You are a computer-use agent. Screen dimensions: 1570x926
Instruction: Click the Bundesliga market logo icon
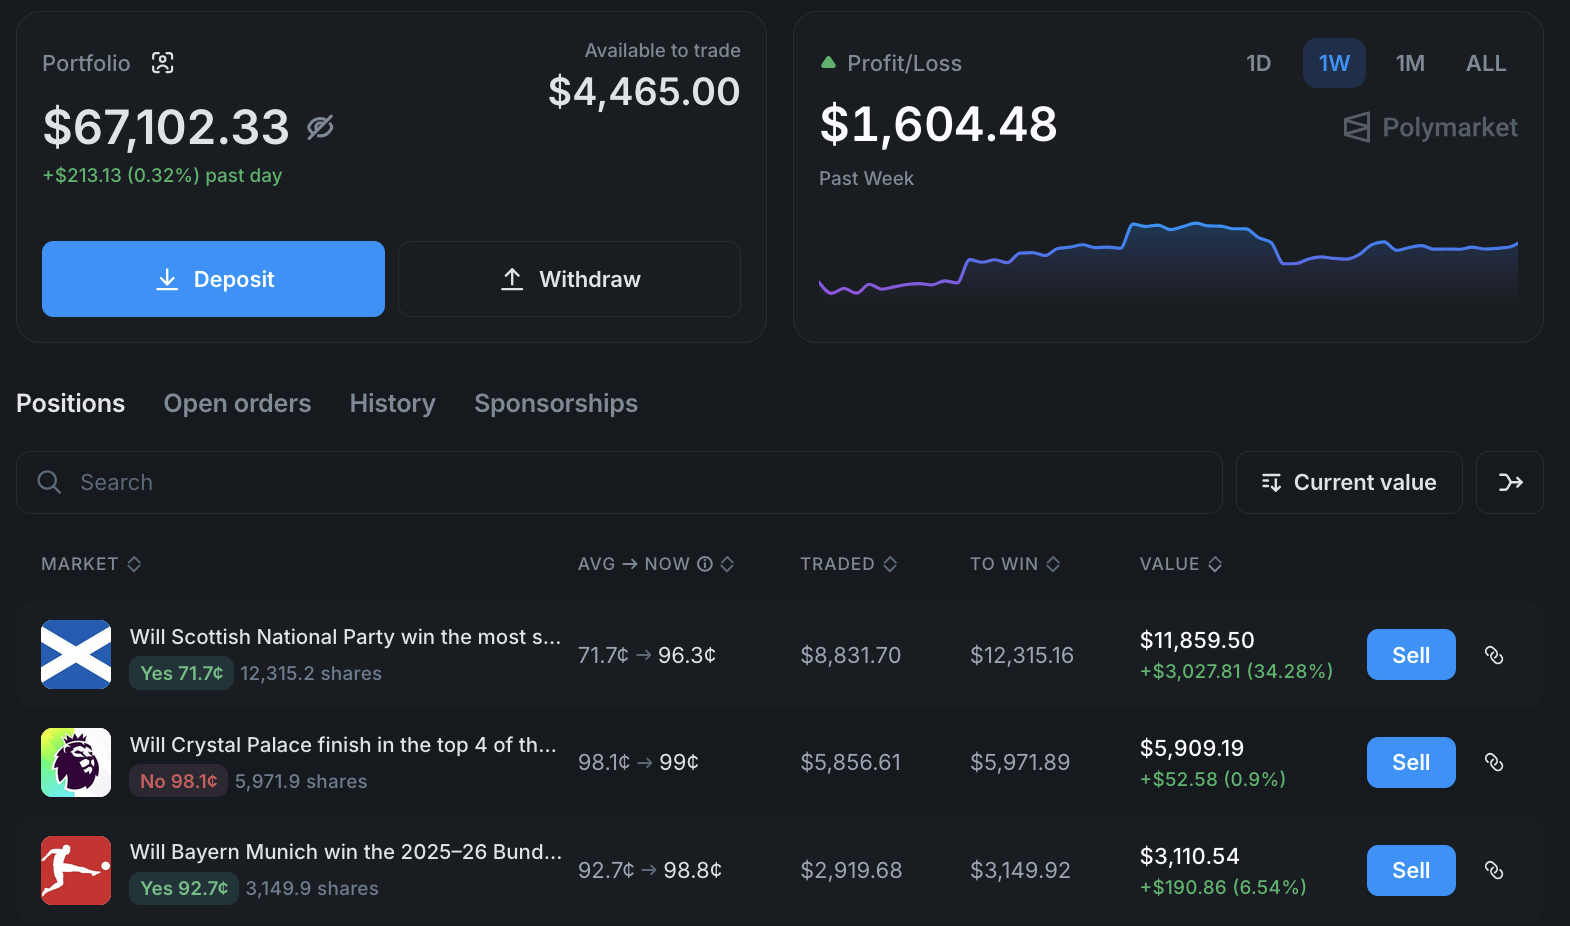pos(76,870)
